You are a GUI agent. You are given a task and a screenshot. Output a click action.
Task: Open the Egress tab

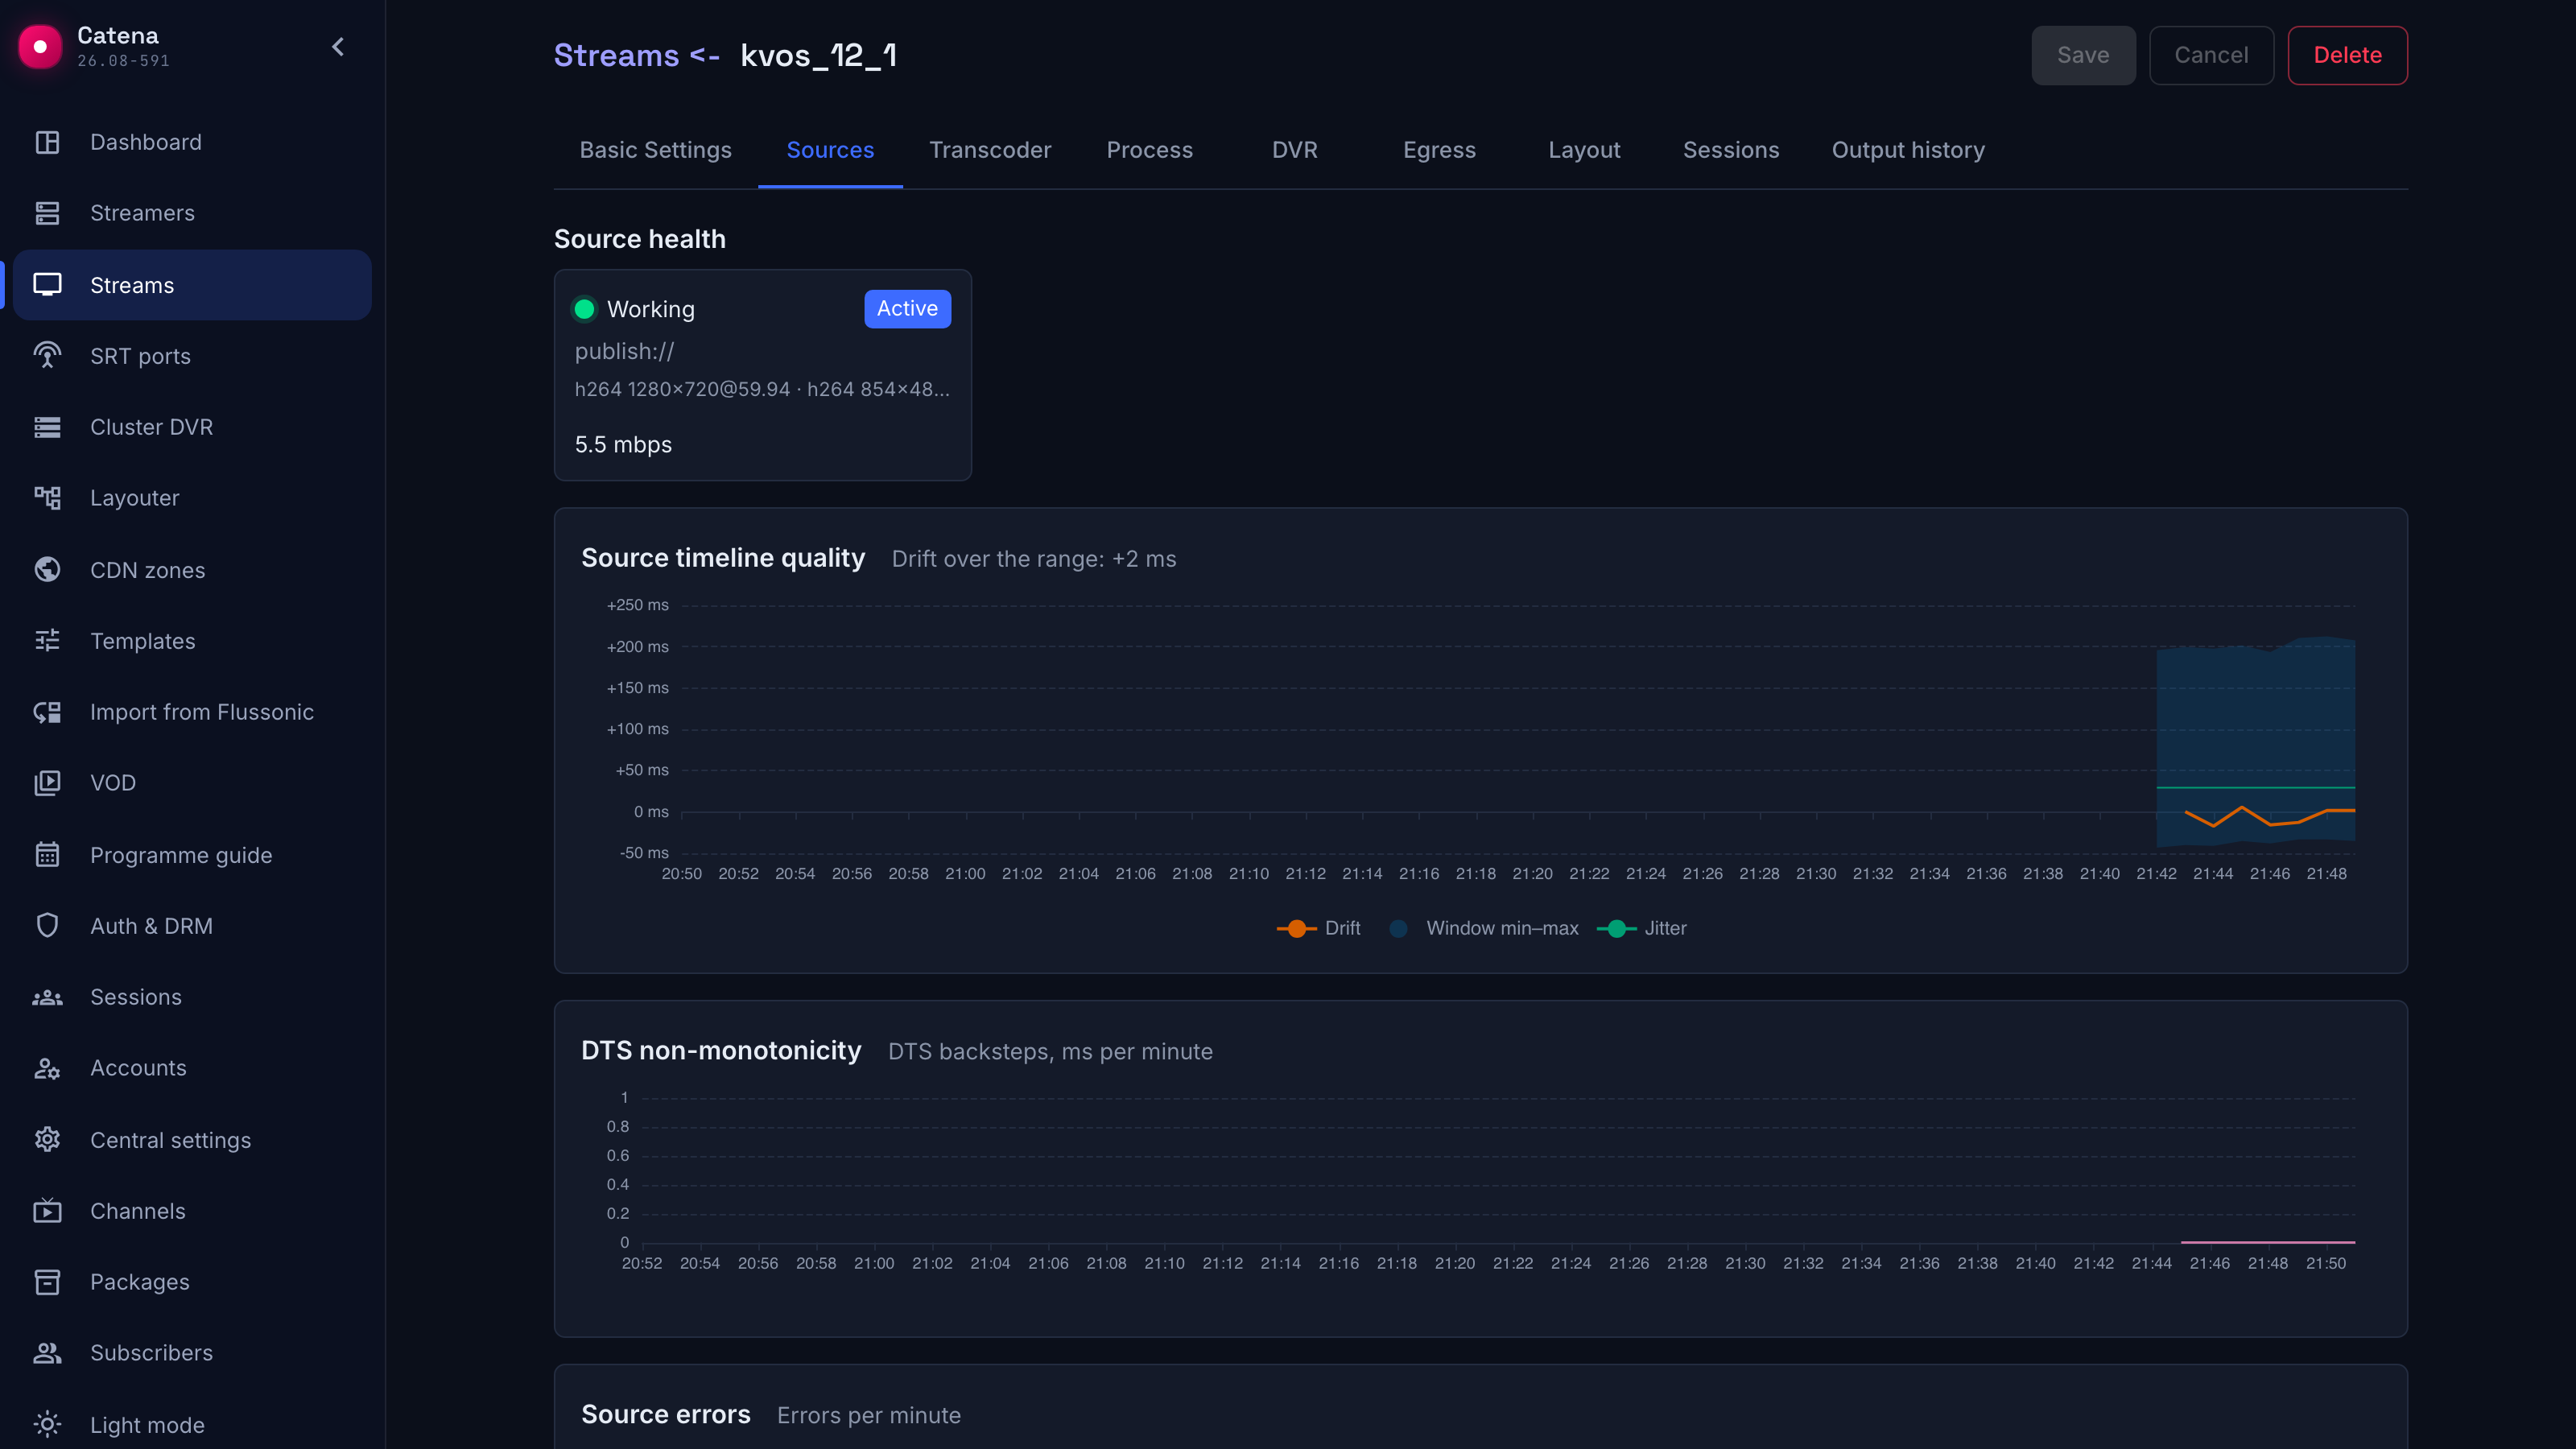pyautogui.click(x=1439, y=150)
